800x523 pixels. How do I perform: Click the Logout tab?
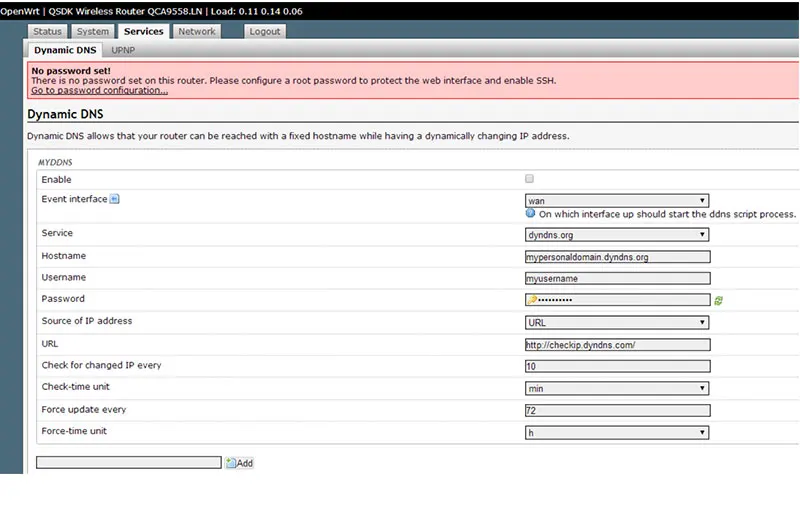tap(264, 32)
